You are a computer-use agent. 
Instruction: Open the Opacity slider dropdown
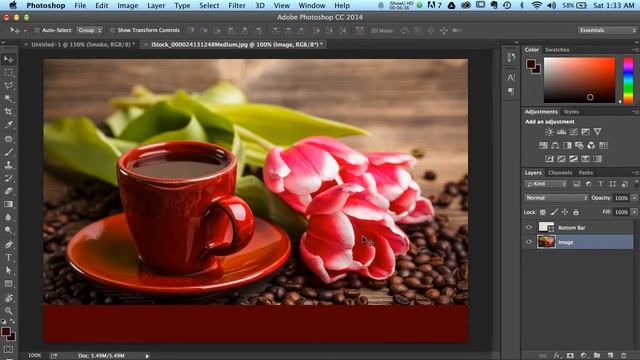pos(634,198)
